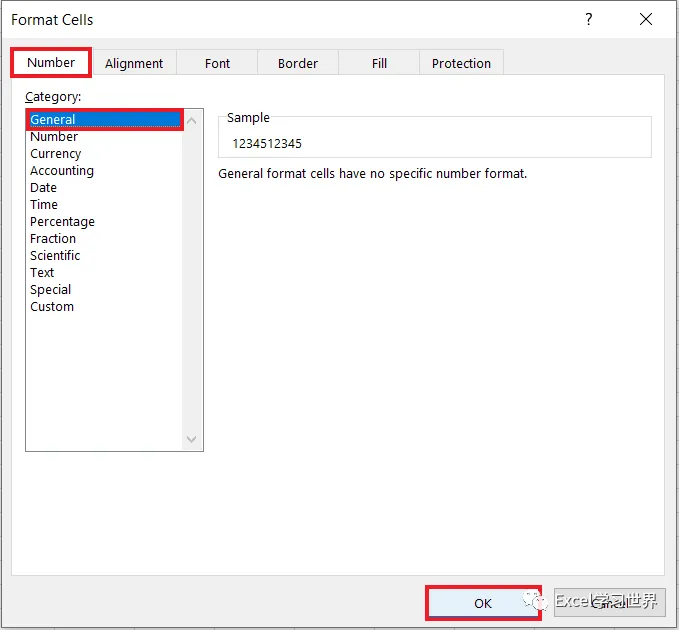The image size is (679, 630).
Task: Click the sample value 1234512345
Action: [x=267, y=143]
